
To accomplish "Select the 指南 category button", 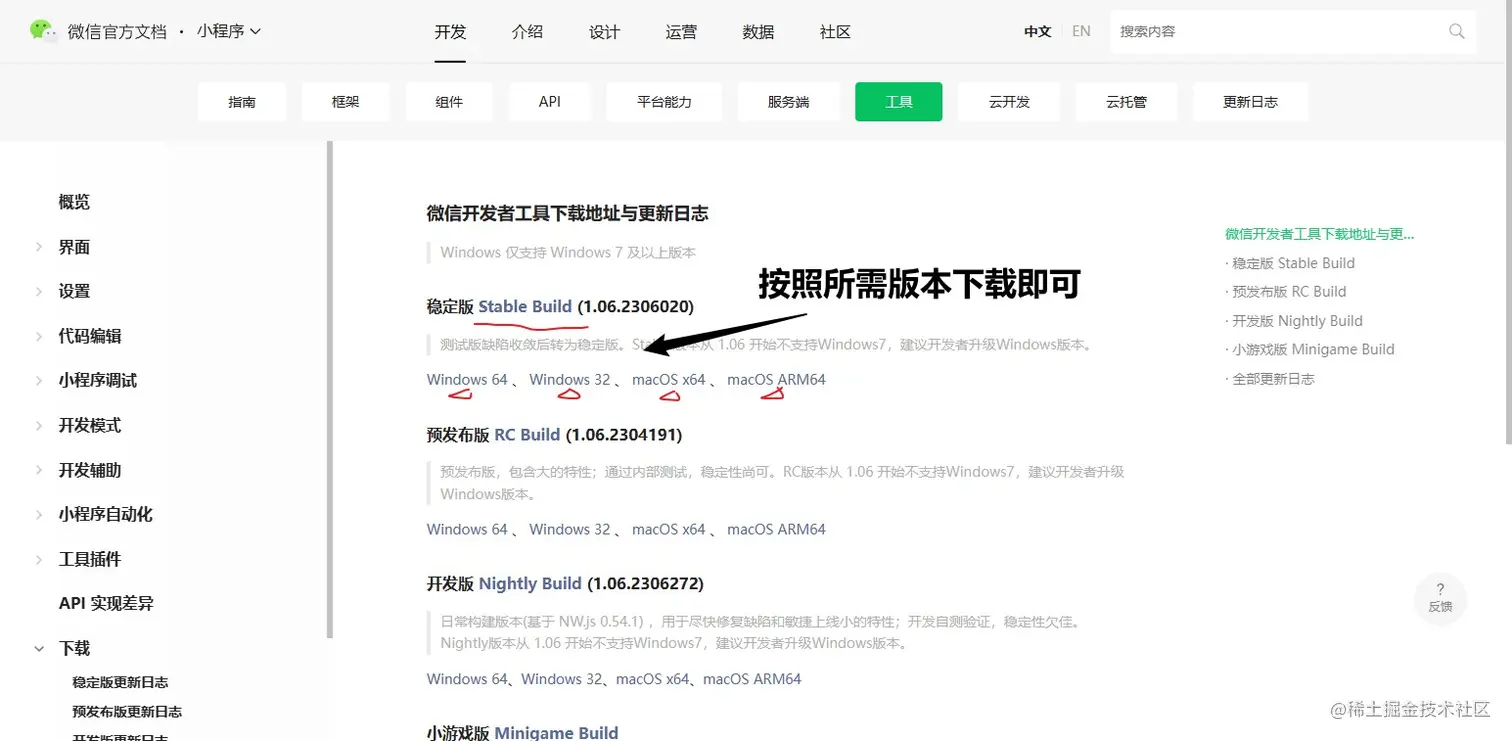I will coord(242,102).
